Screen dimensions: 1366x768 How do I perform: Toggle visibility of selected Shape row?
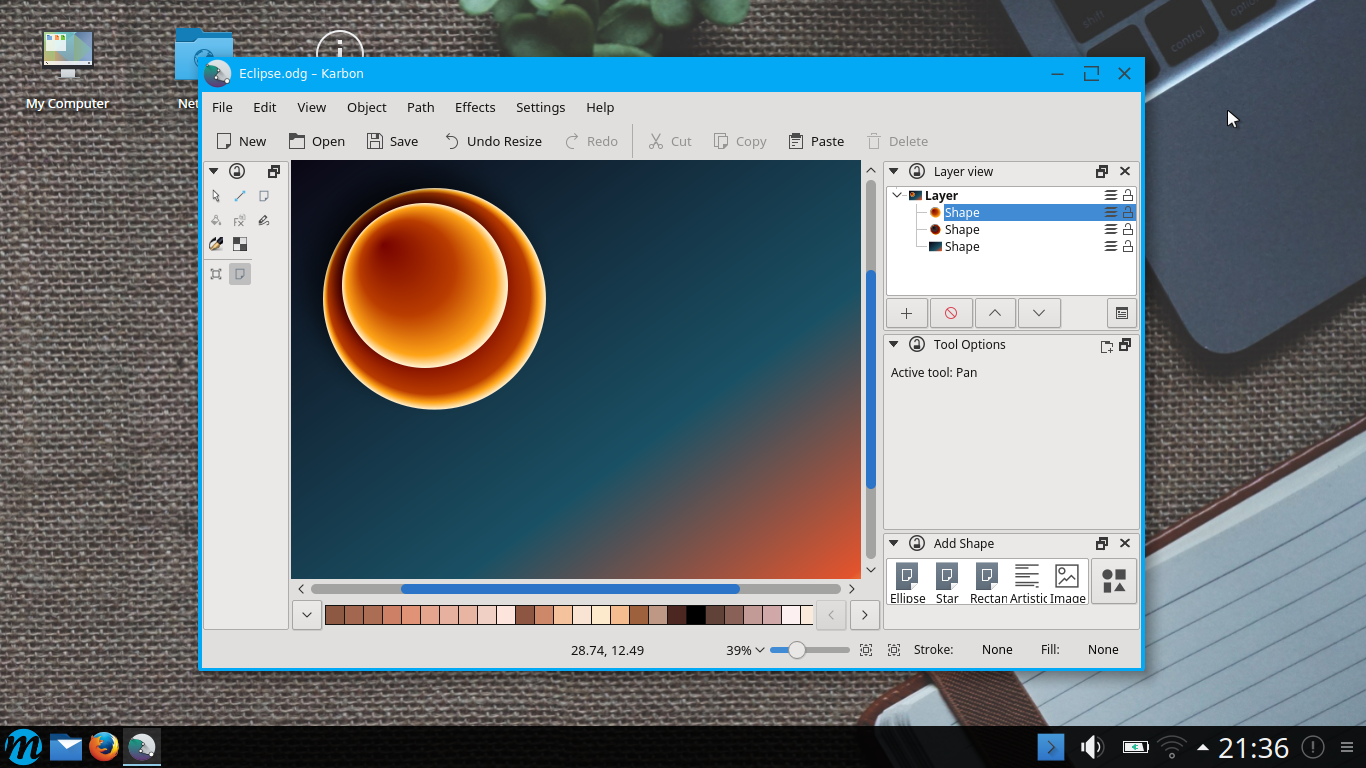pos(1110,212)
